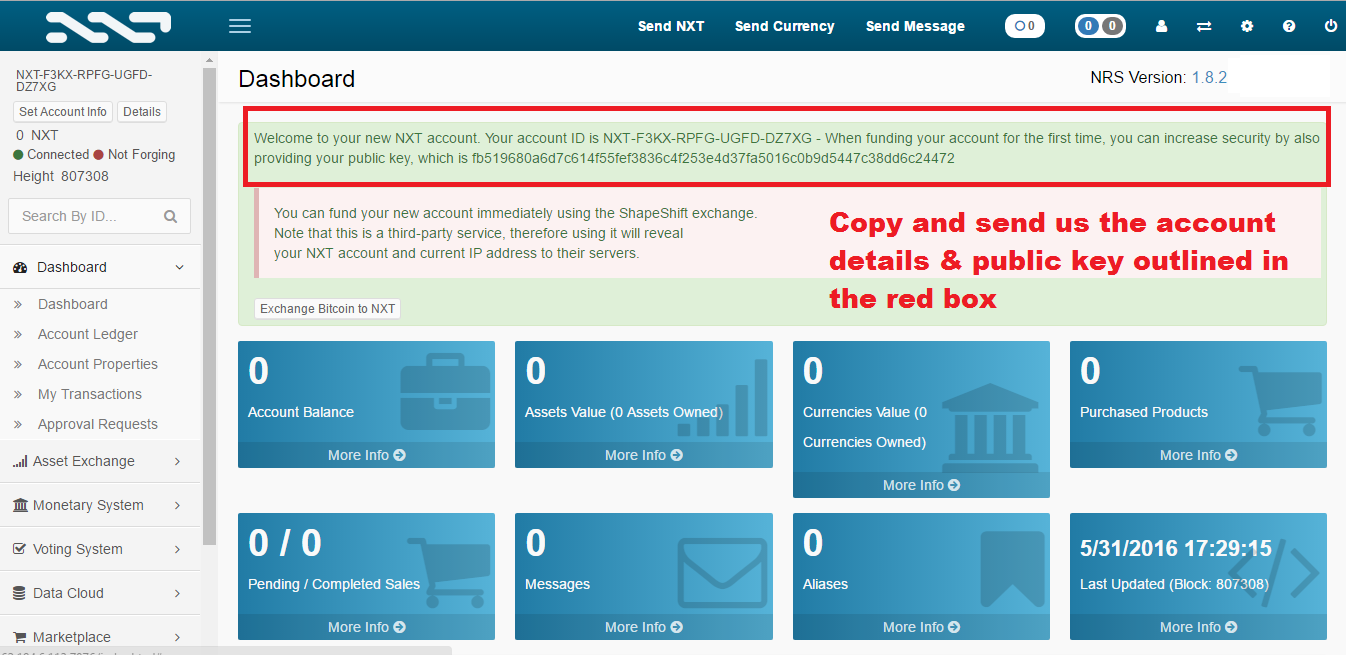
Task: Expand the Monetary System section chevron
Action: [177, 505]
